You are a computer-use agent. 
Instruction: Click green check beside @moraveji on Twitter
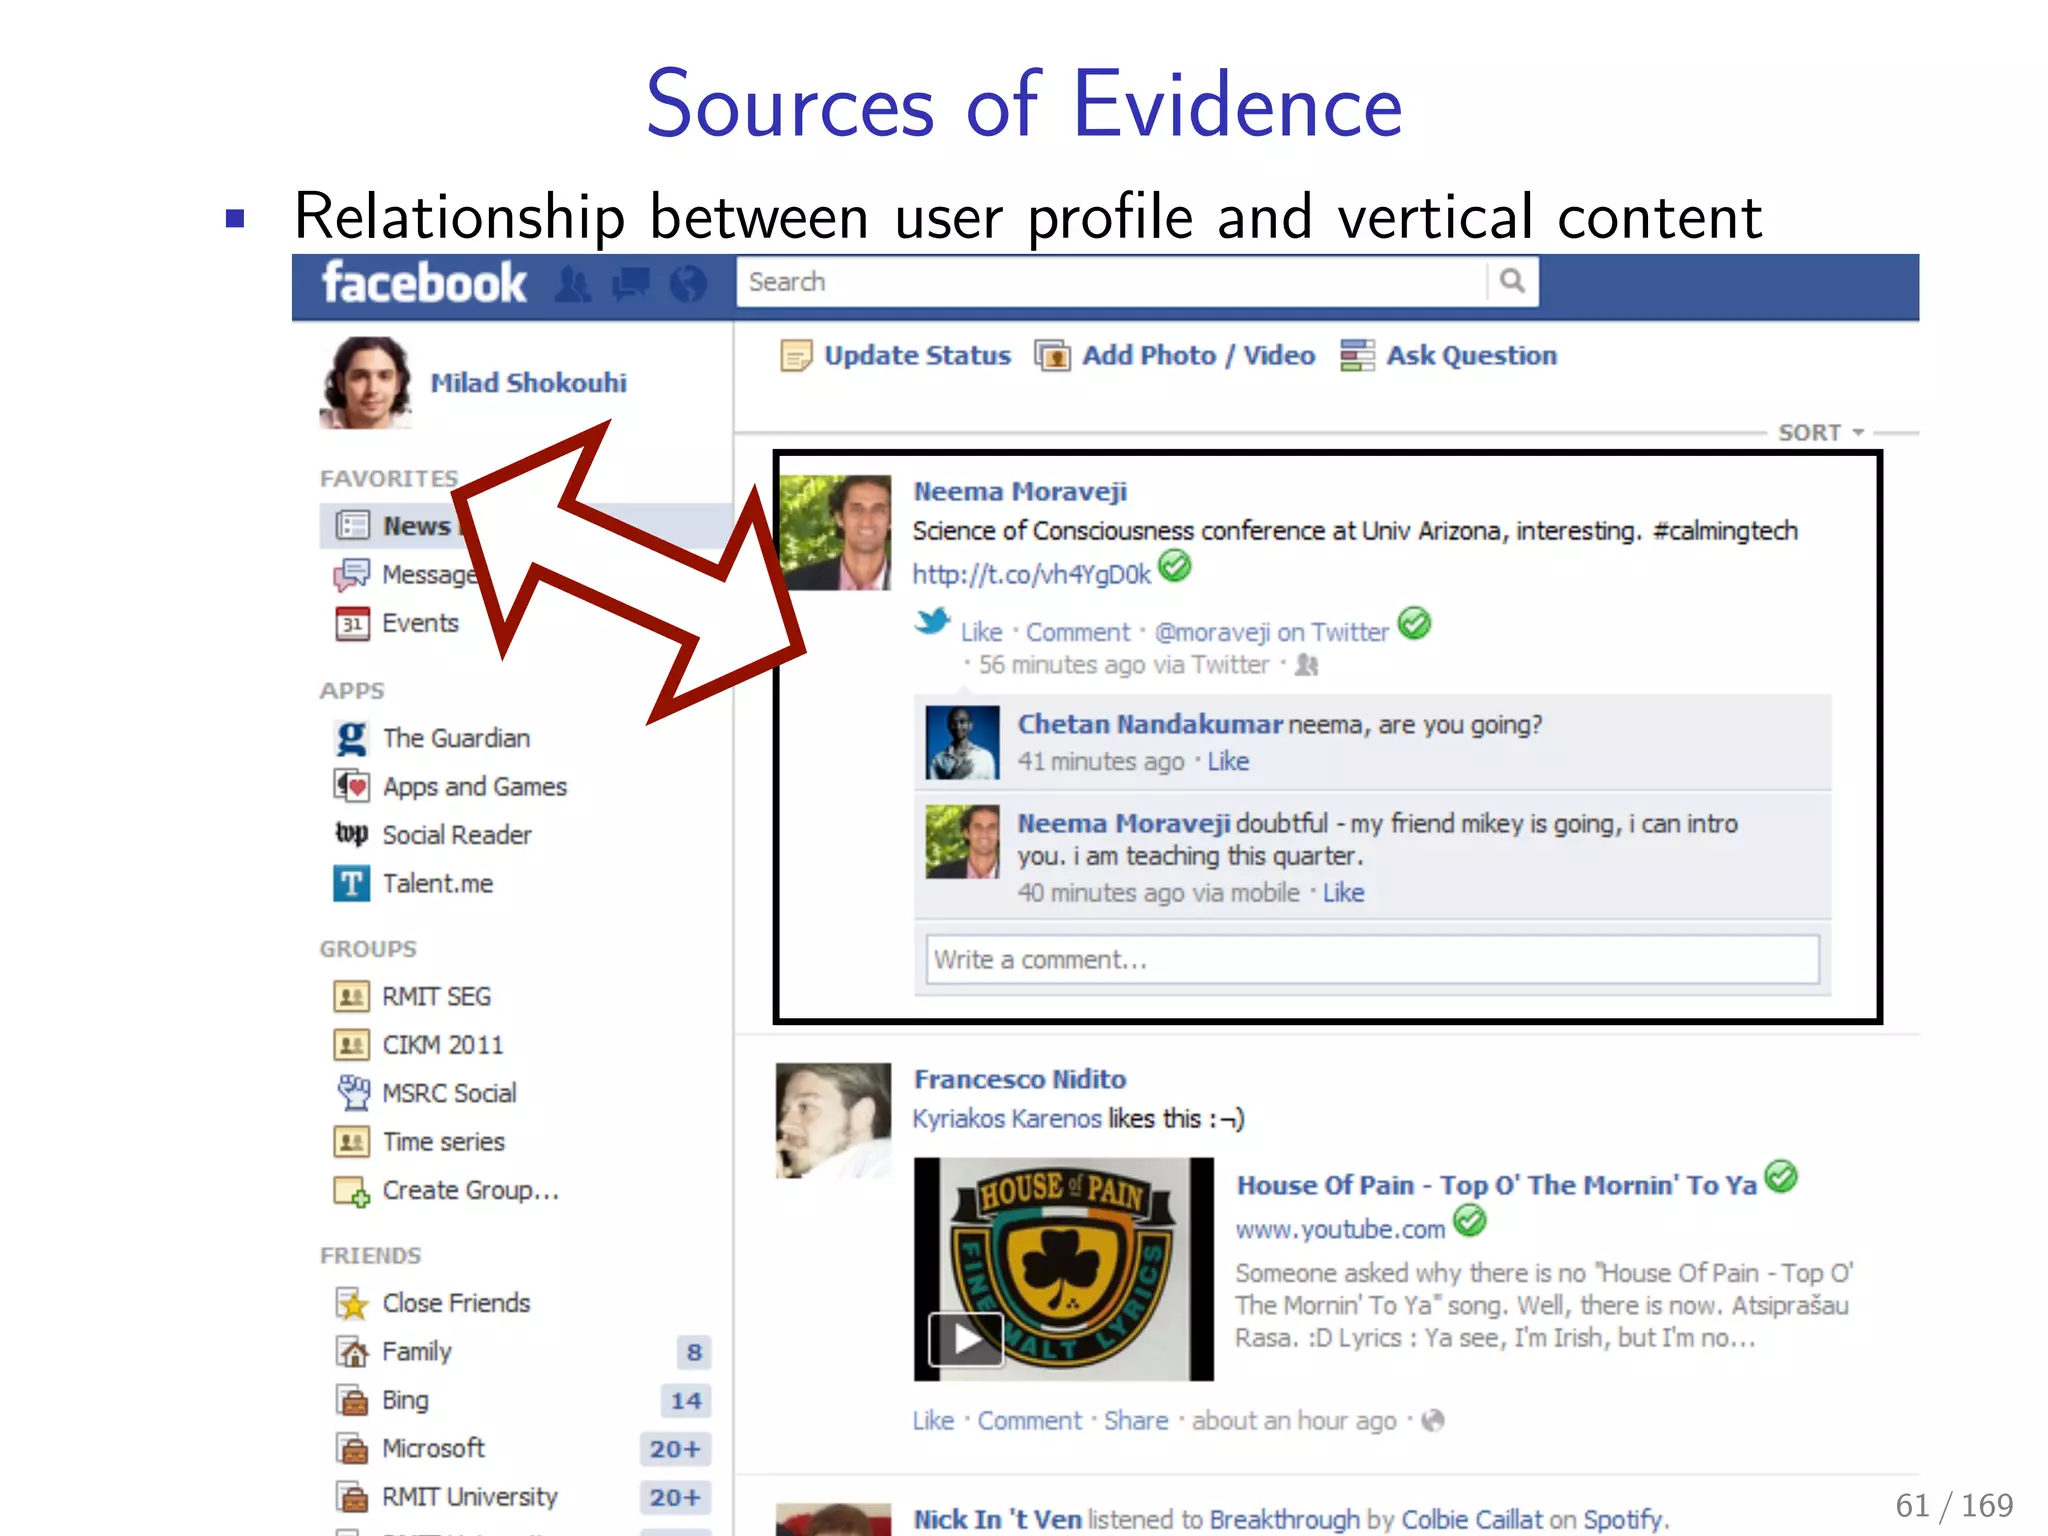(x=1414, y=623)
